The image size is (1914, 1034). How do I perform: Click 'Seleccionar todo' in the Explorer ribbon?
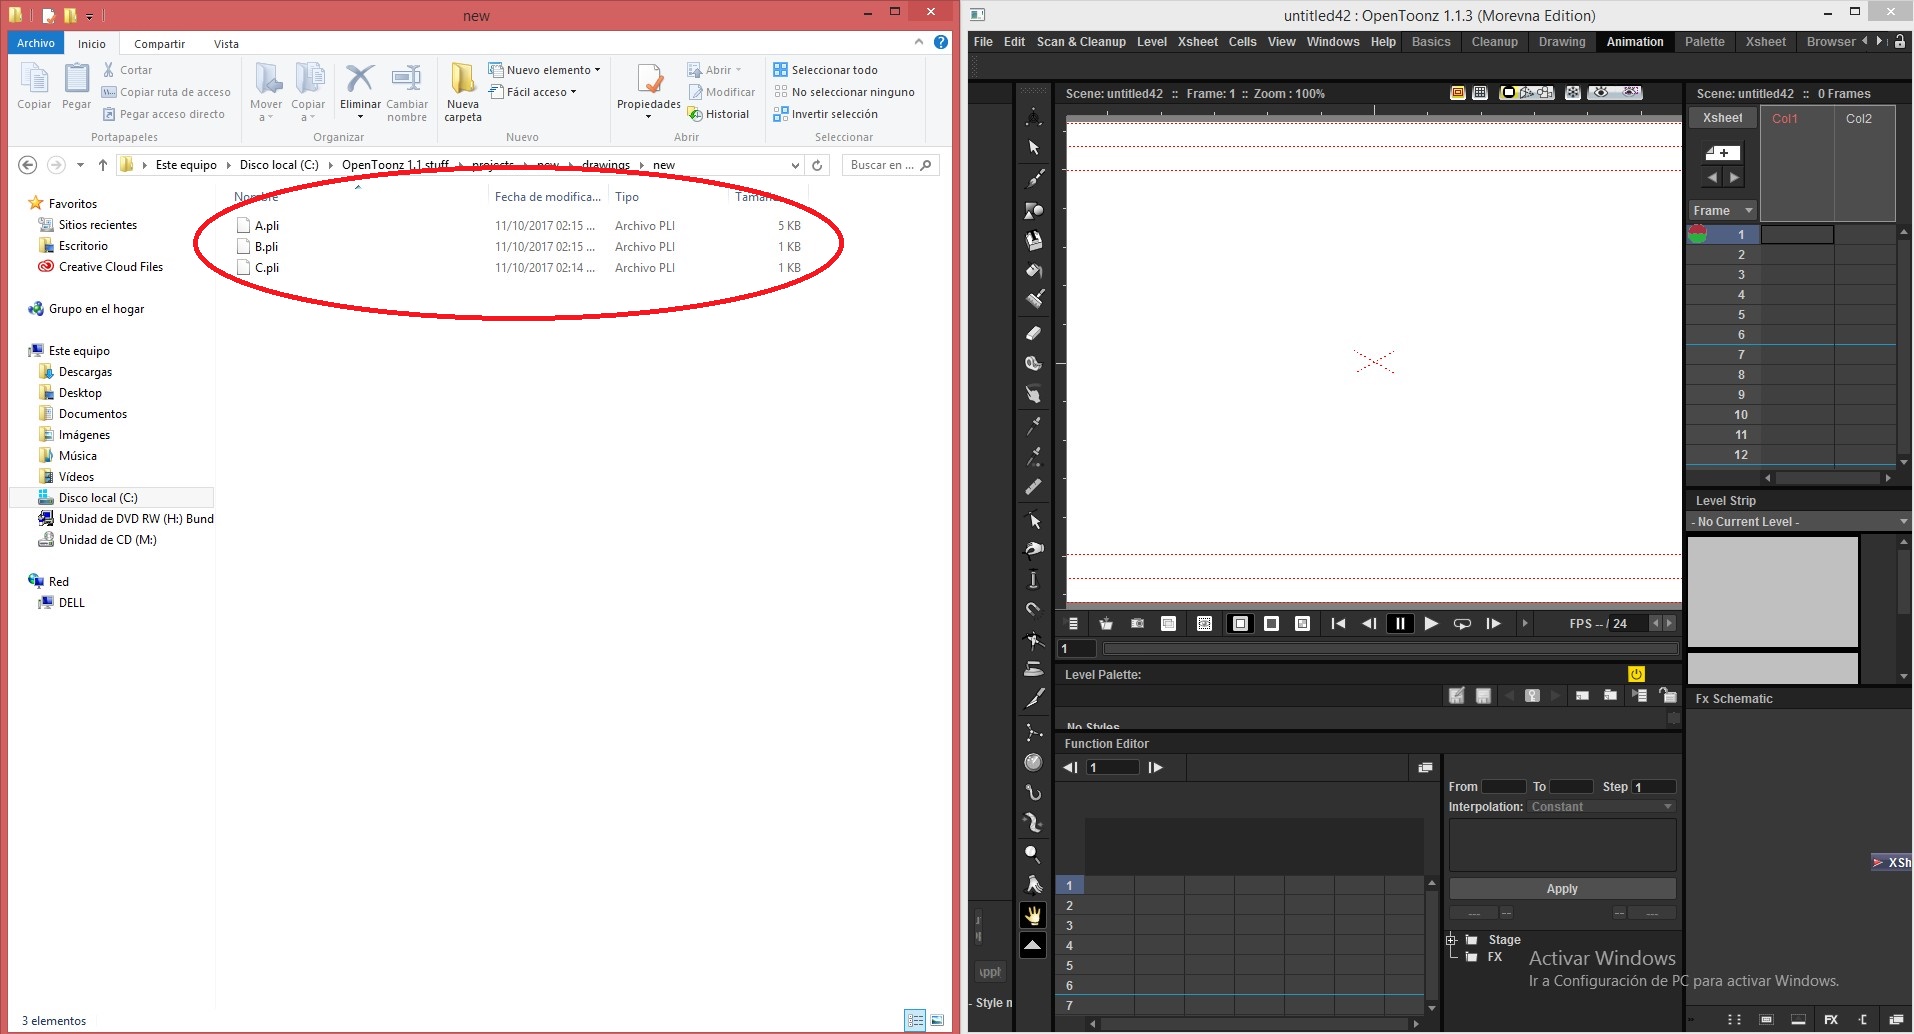pos(835,69)
